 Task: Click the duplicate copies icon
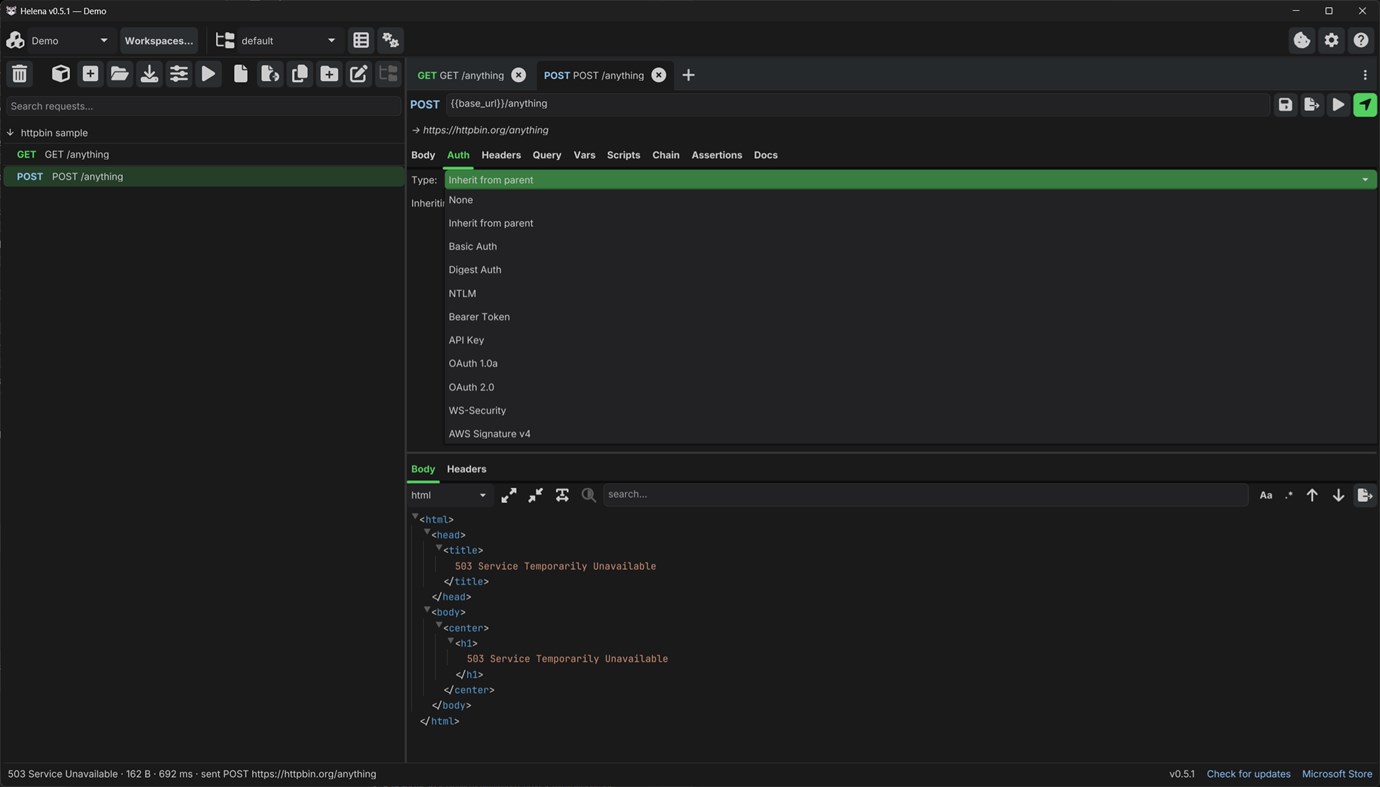click(x=300, y=74)
